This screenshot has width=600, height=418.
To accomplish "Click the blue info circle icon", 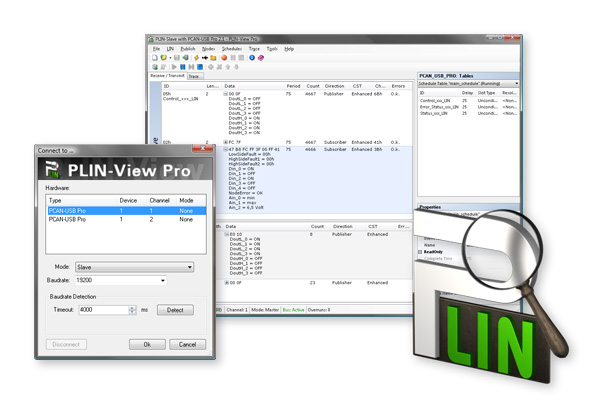I will tap(252, 58).
